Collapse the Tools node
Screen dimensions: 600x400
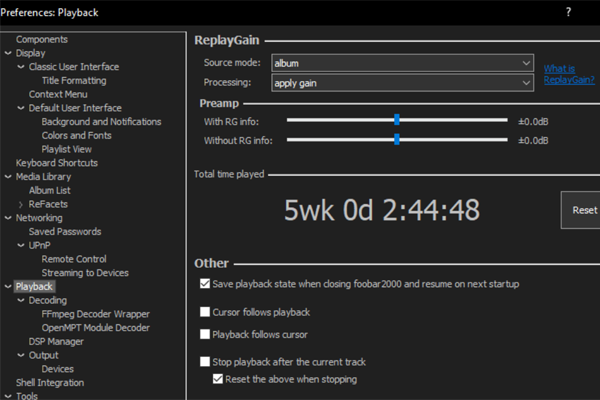8,395
